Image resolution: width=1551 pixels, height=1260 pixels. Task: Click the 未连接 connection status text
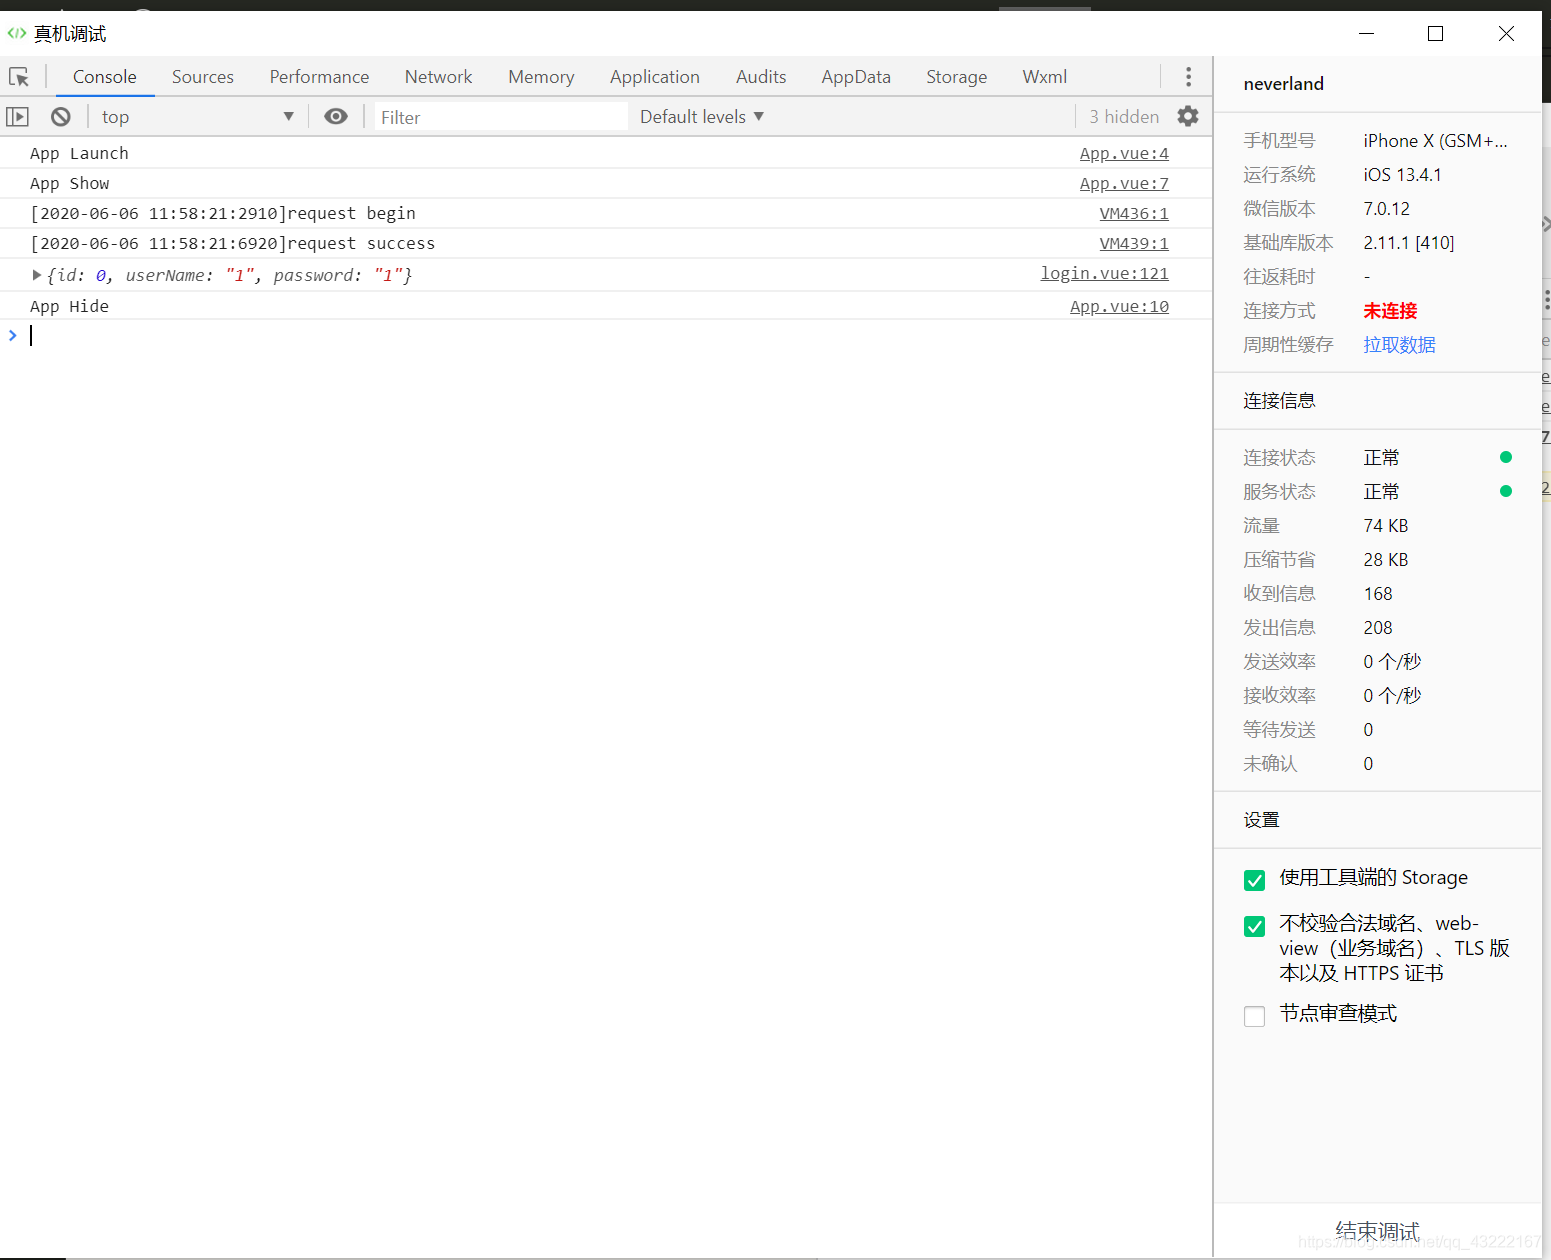pyautogui.click(x=1390, y=311)
